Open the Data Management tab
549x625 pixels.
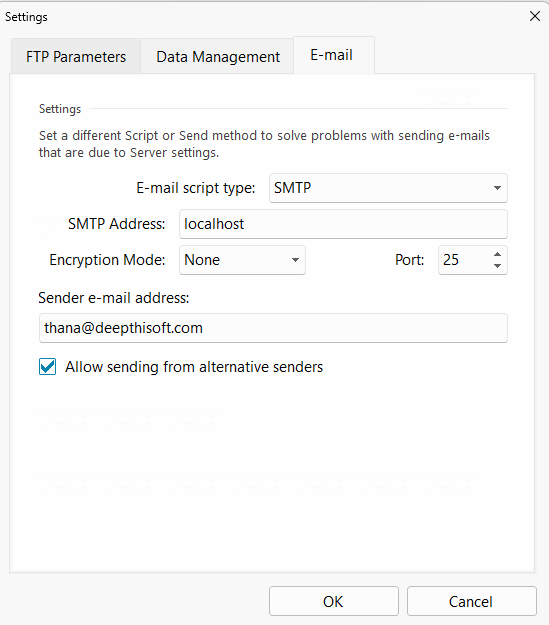click(x=218, y=57)
